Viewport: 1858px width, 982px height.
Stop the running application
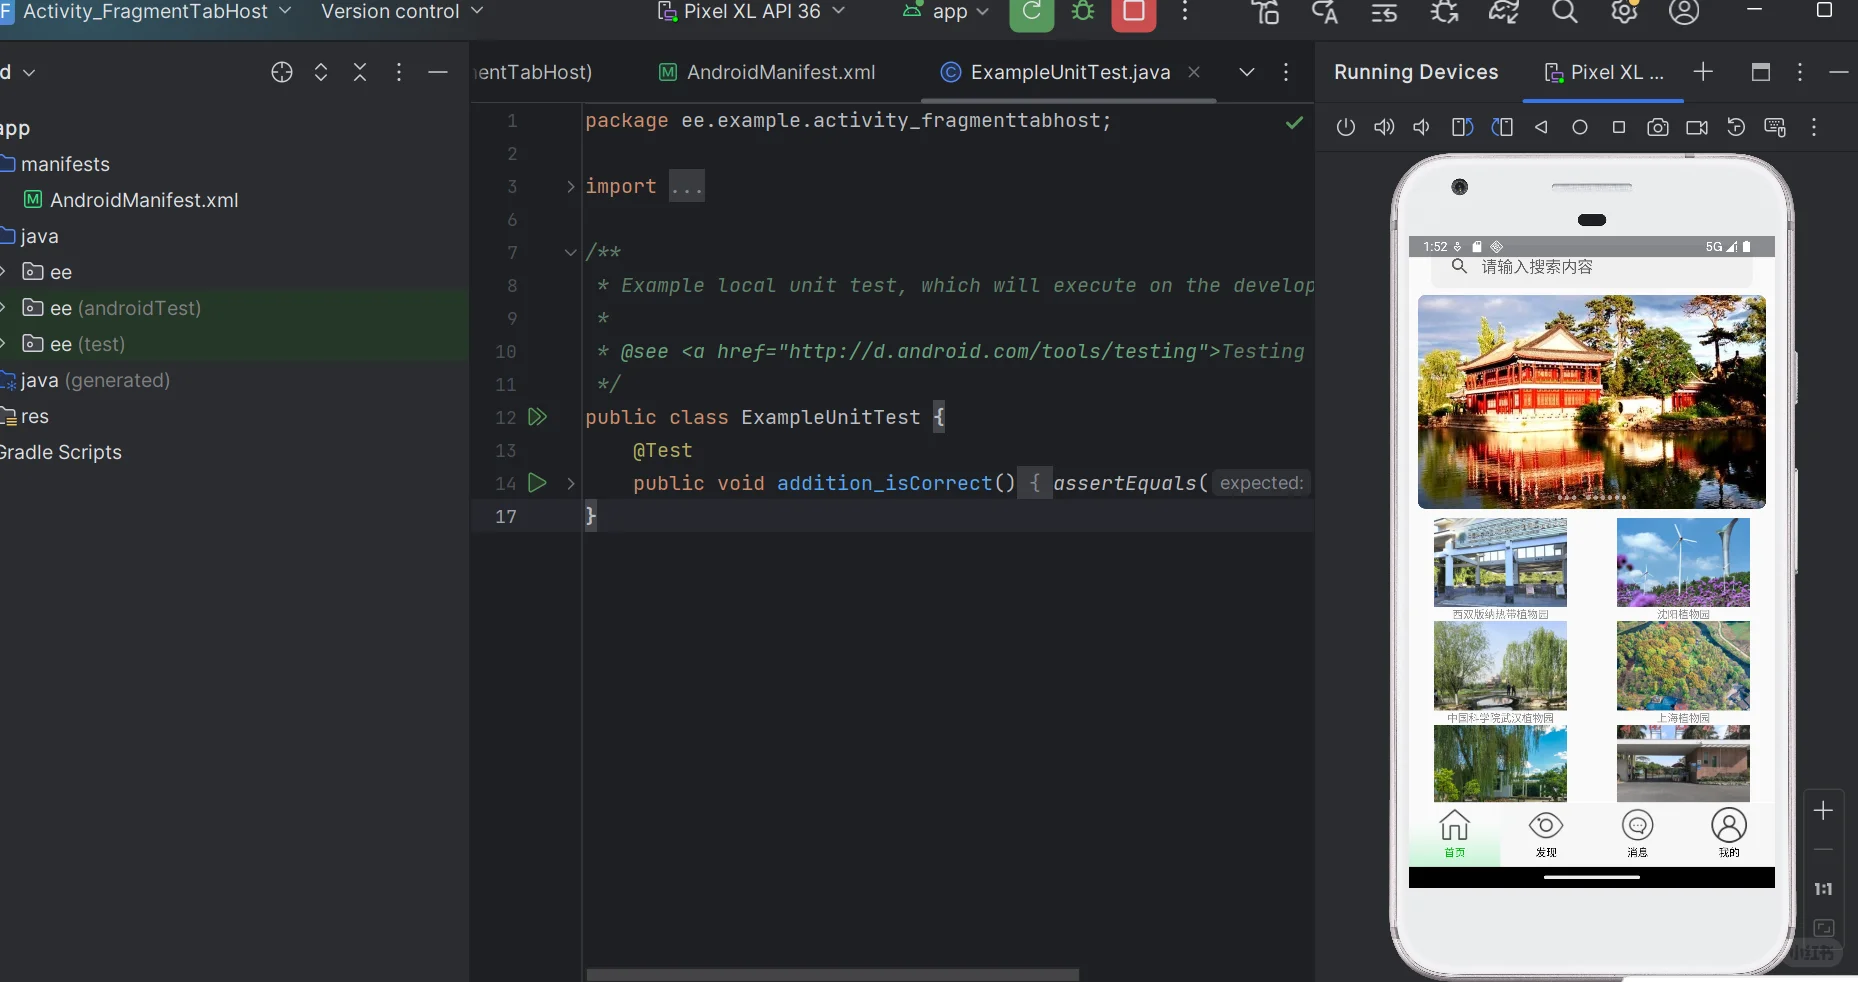click(1135, 14)
